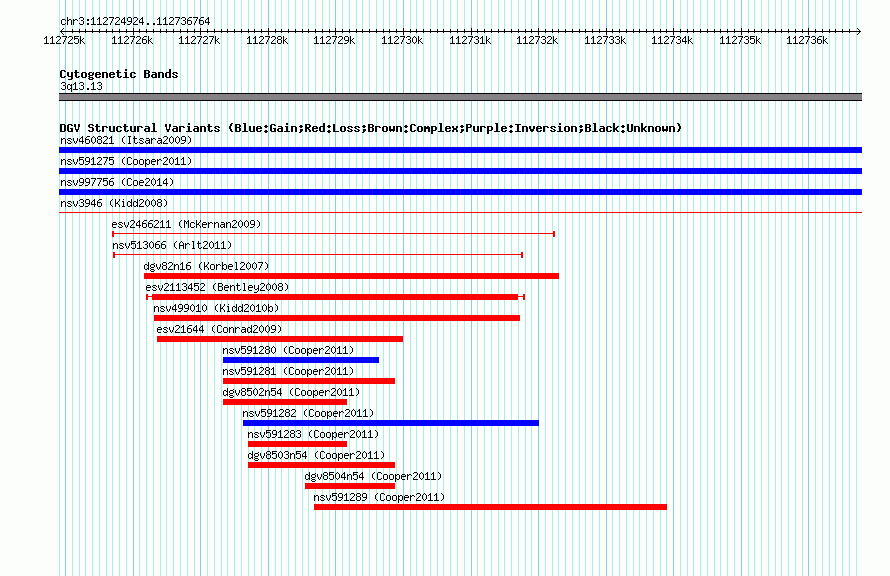Click dgv82n16 (Korbel2007) label
890x576 pixels.
(x=206, y=266)
